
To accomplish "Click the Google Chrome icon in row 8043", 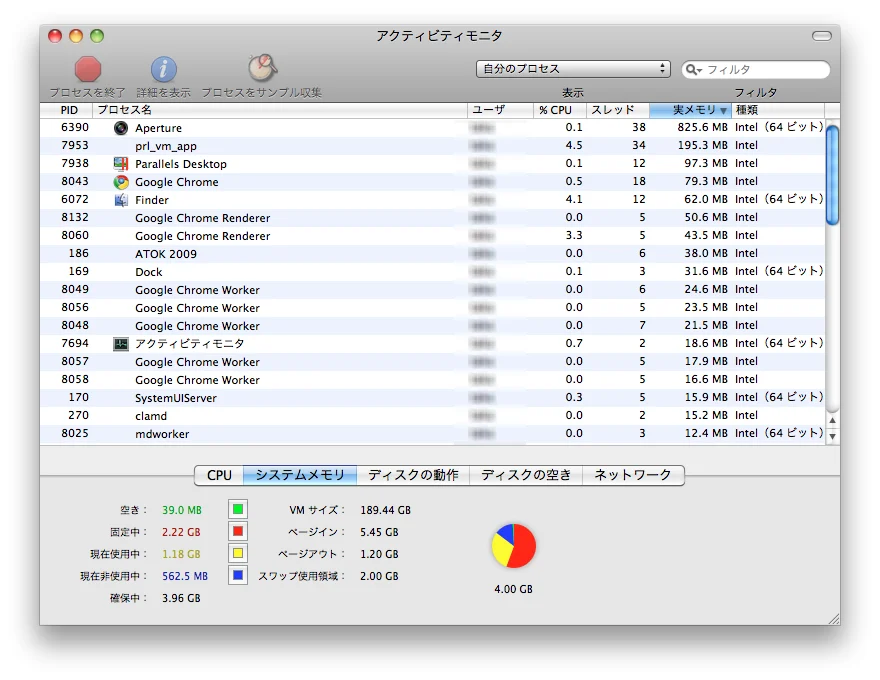I will (x=121, y=182).
